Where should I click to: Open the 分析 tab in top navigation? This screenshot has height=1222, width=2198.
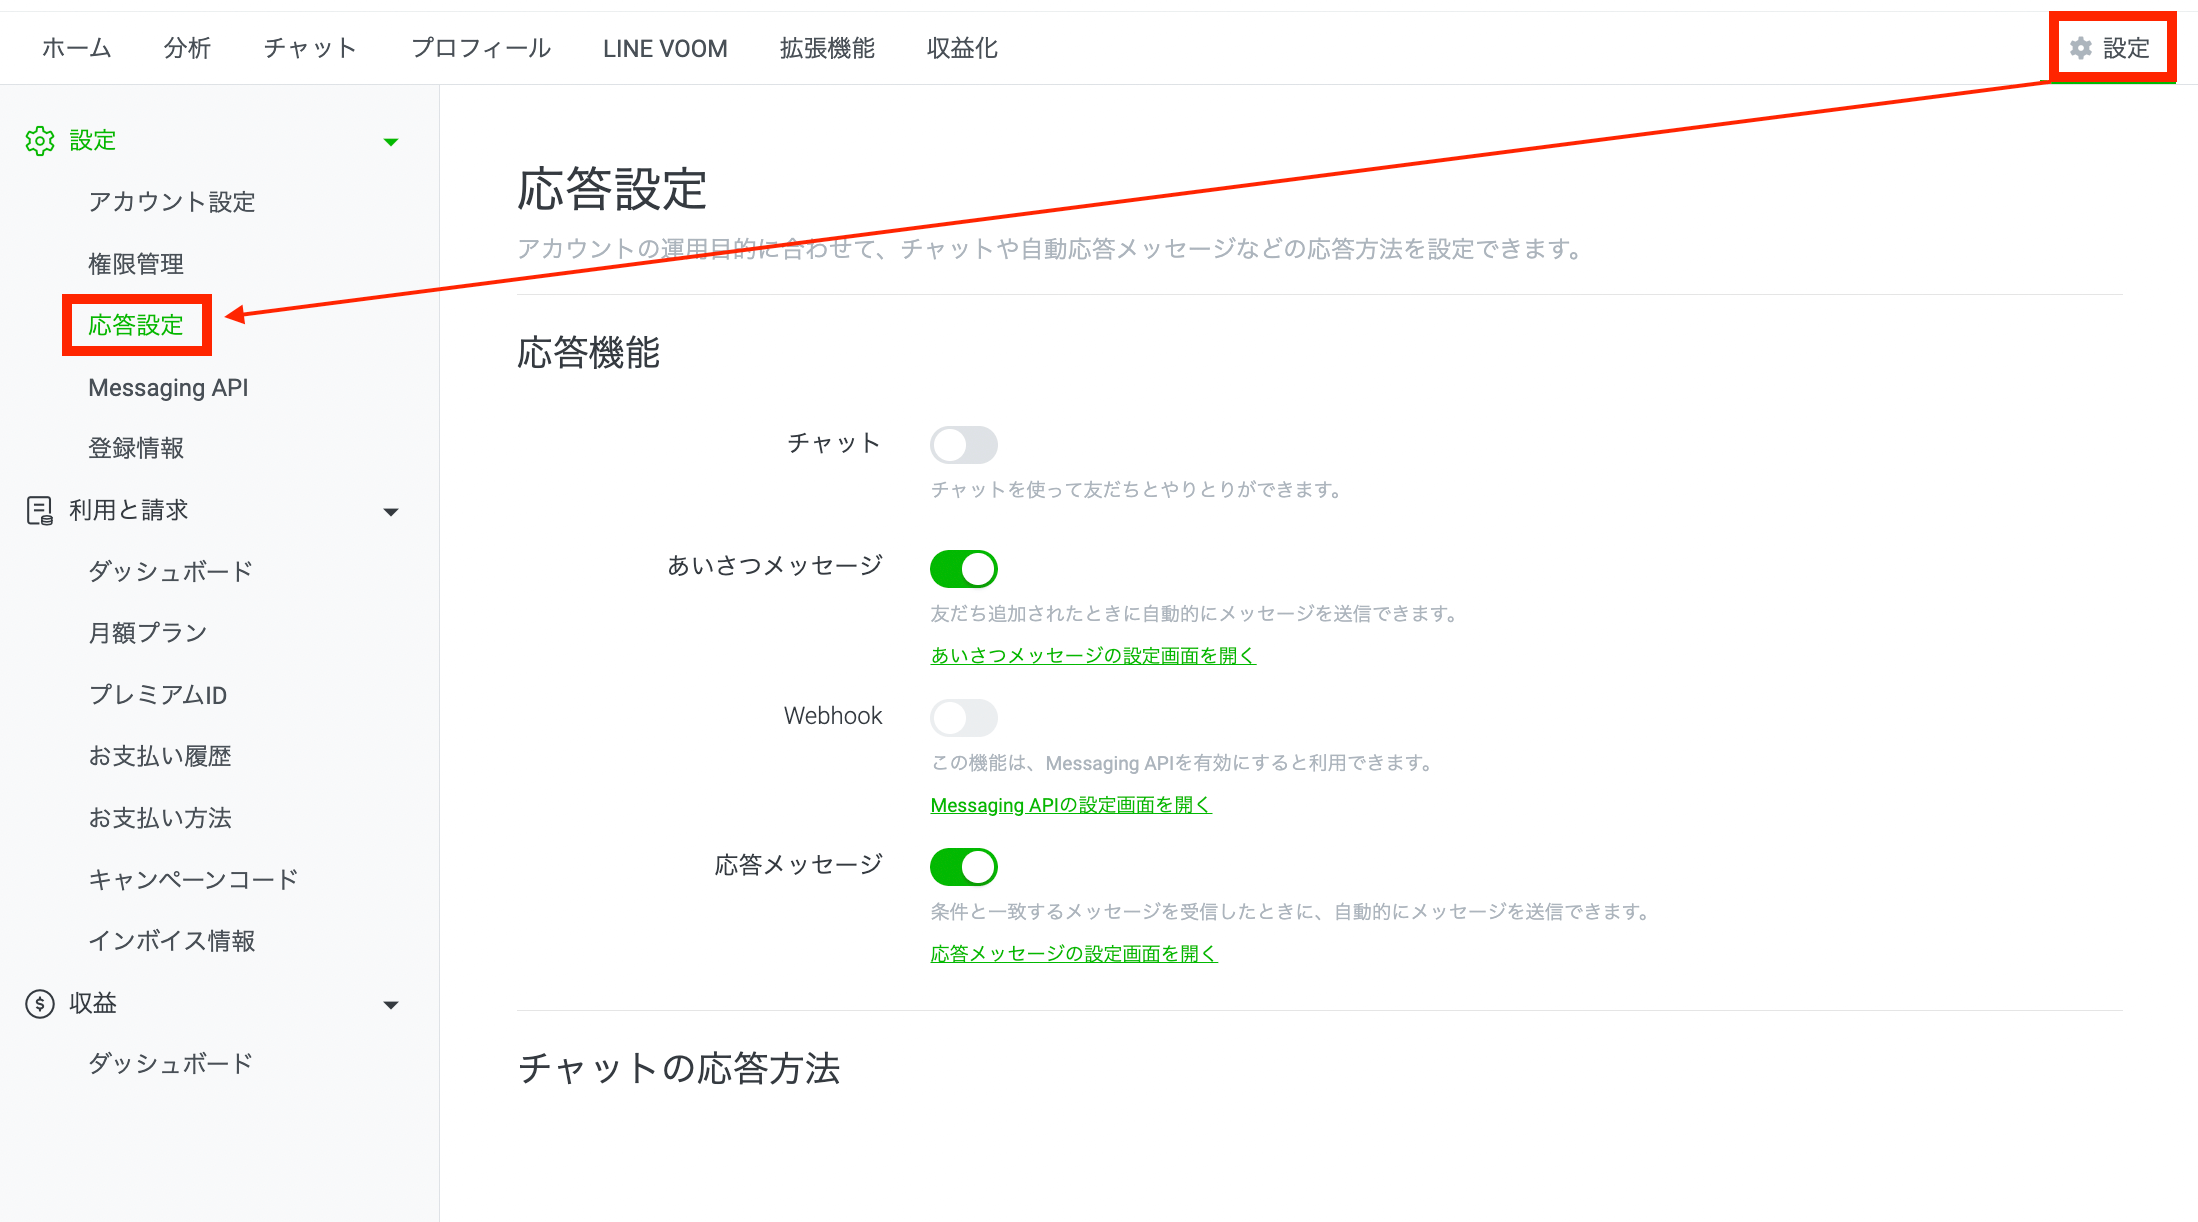coord(187,48)
